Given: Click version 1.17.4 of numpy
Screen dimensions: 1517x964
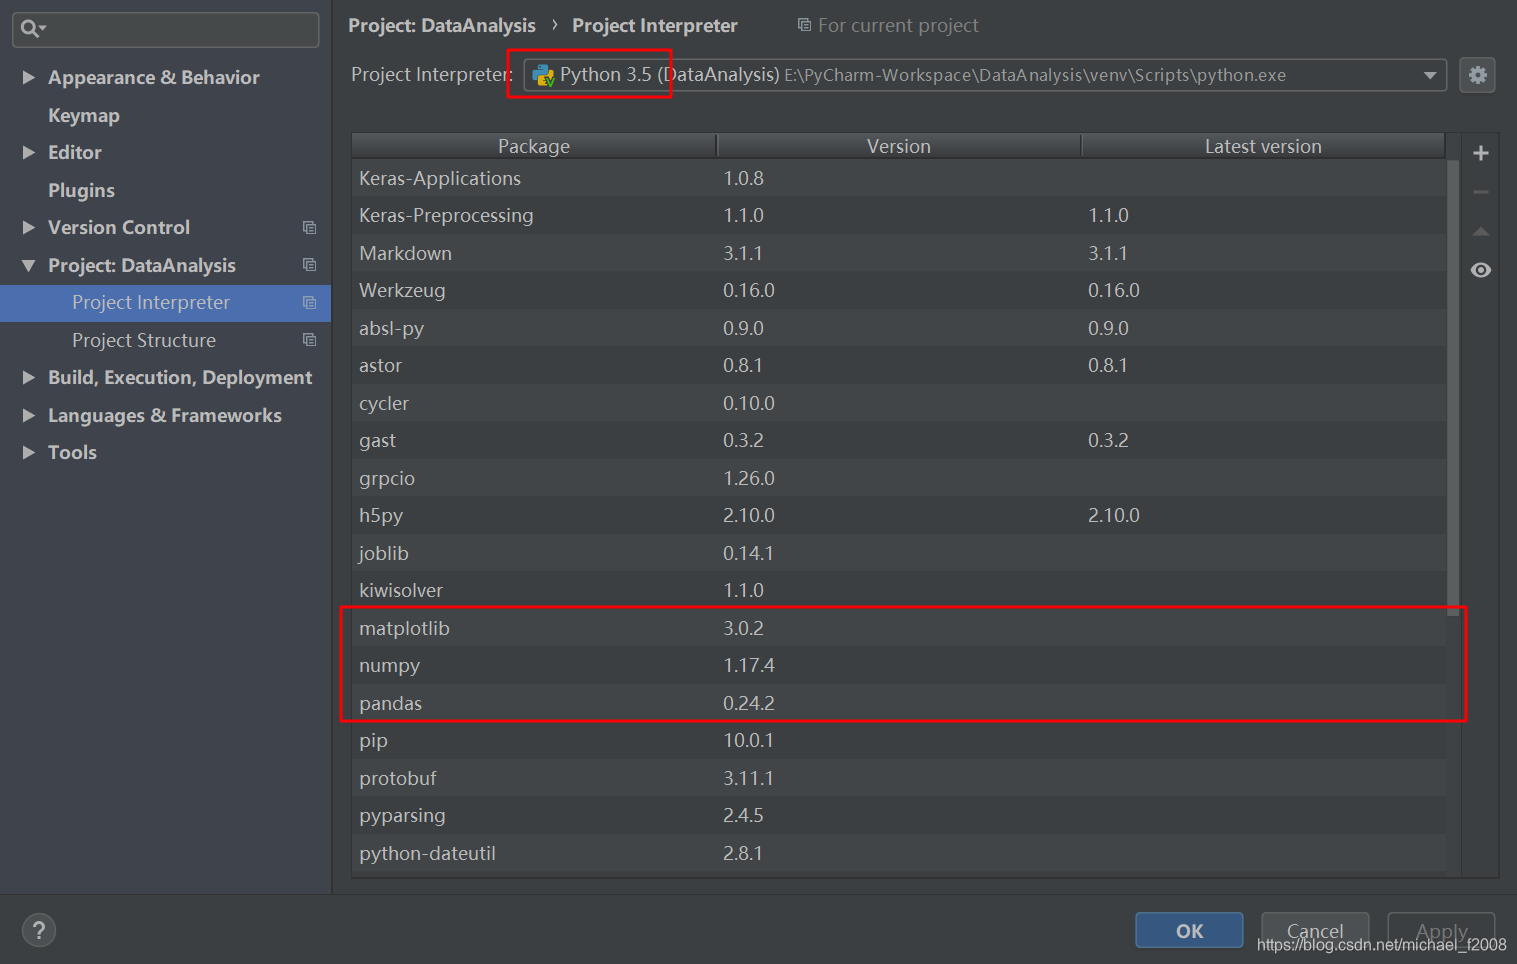Looking at the screenshot, I should click(x=749, y=665).
